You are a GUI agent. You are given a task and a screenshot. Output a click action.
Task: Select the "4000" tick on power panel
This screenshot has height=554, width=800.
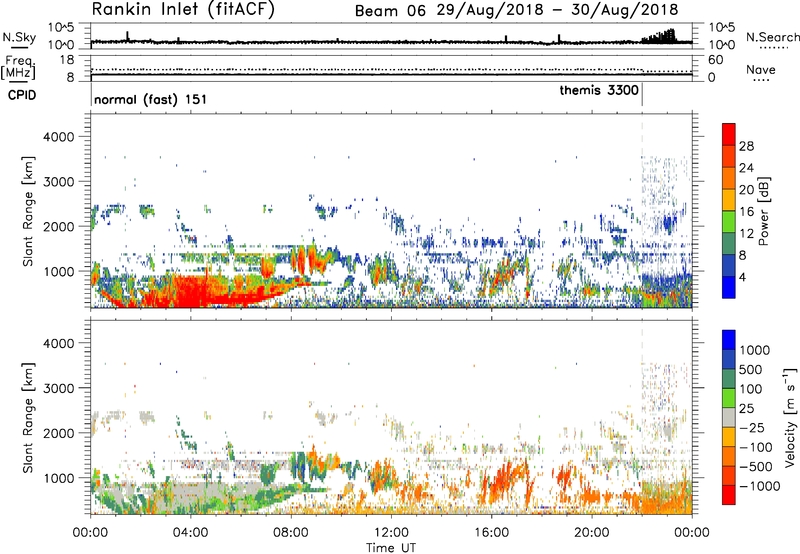click(59, 137)
